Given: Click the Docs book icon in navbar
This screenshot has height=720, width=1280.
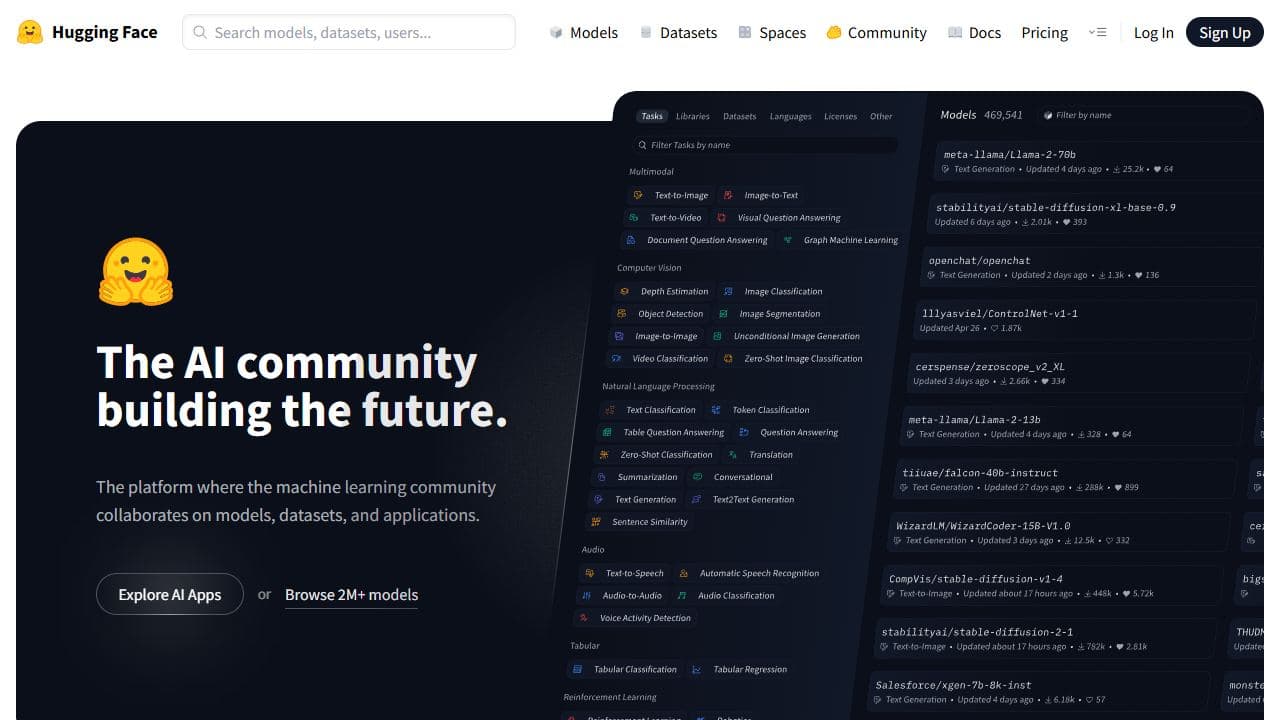Looking at the screenshot, I should (x=955, y=33).
